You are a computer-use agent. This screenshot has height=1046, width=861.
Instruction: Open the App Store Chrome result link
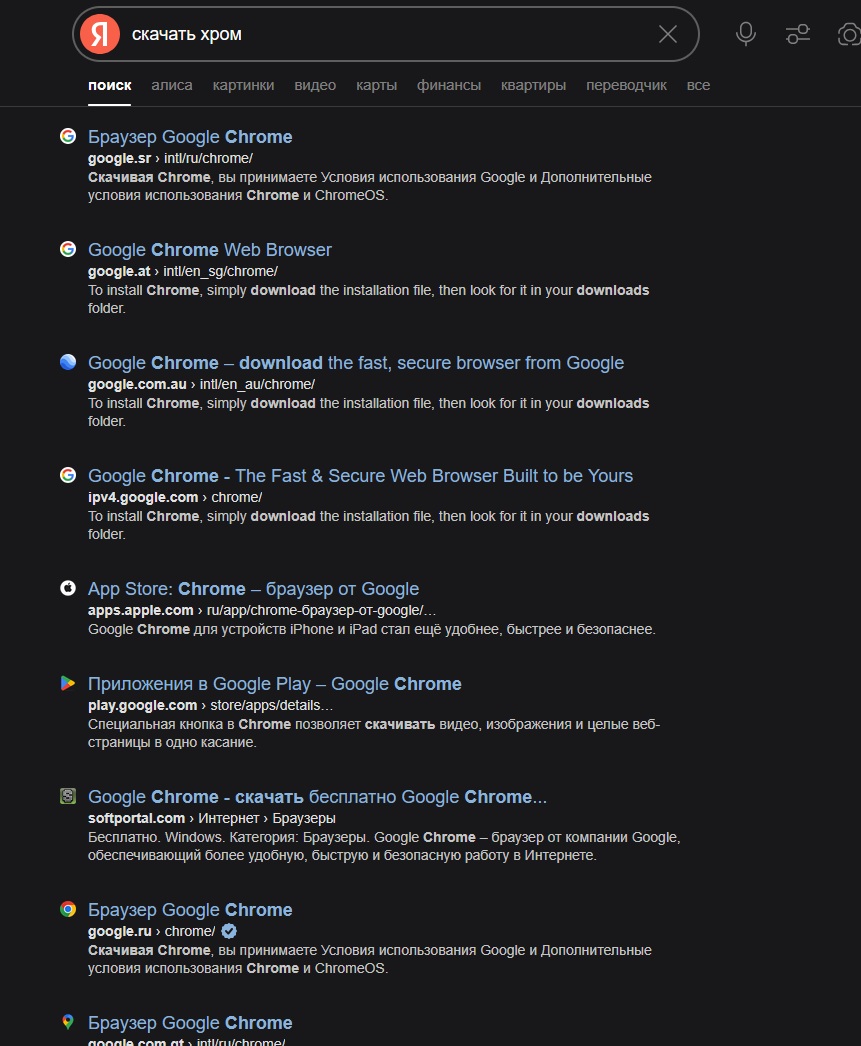coord(253,589)
